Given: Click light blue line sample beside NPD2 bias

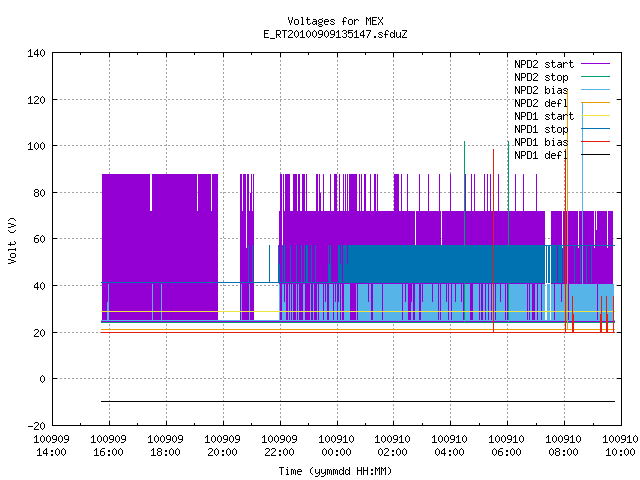Looking at the screenshot, I should [x=596, y=90].
